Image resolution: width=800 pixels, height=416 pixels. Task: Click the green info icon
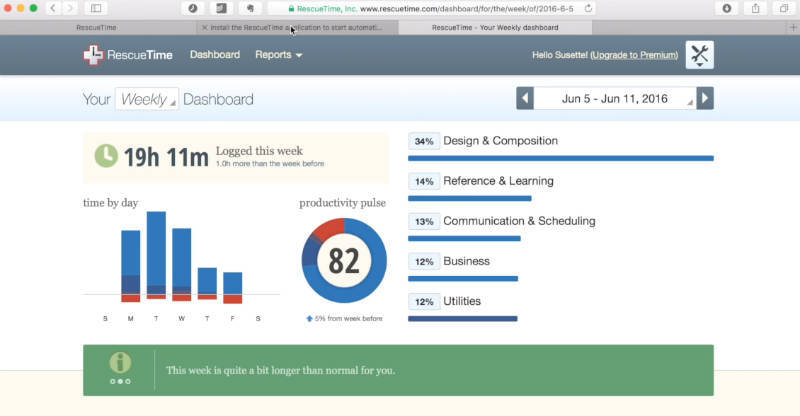coord(120,363)
